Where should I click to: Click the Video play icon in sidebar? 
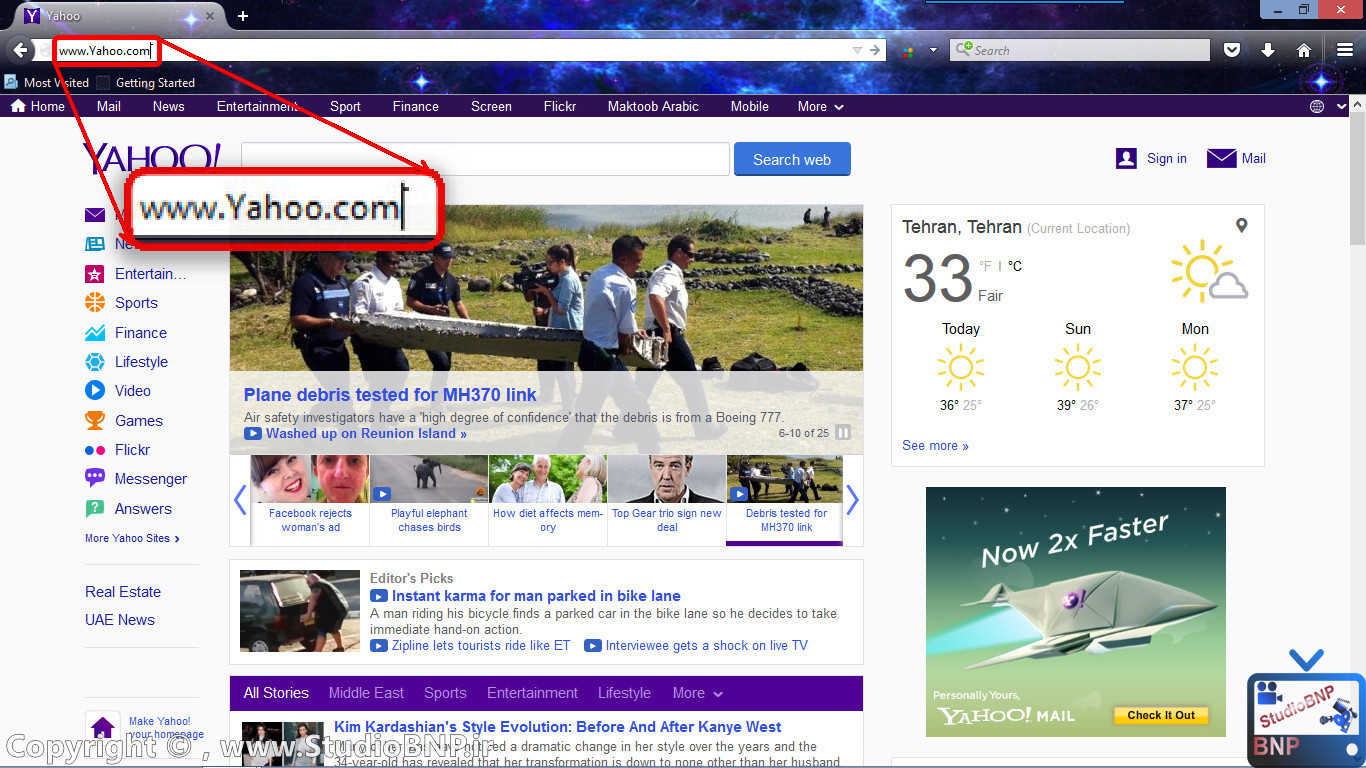click(x=95, y=391)
